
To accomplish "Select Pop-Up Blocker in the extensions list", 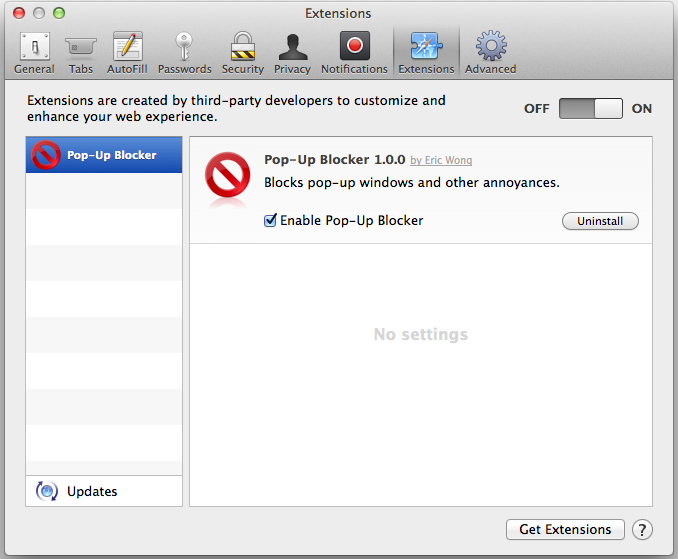I will coord(104,155).
